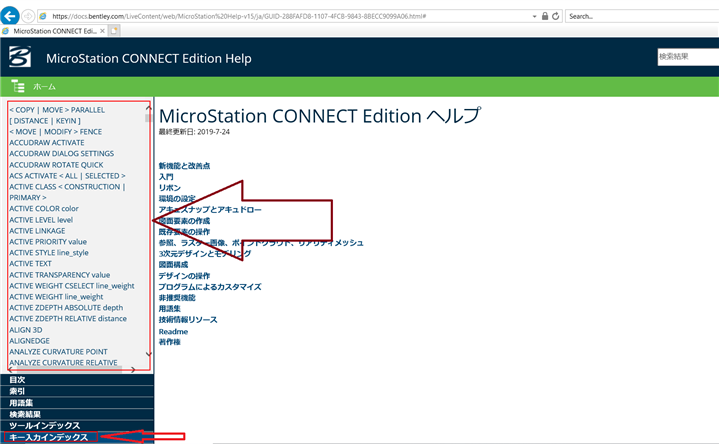
Task: Open ANALYZE CURVATURE RELATIVE entry
Action: coord(63,363)
